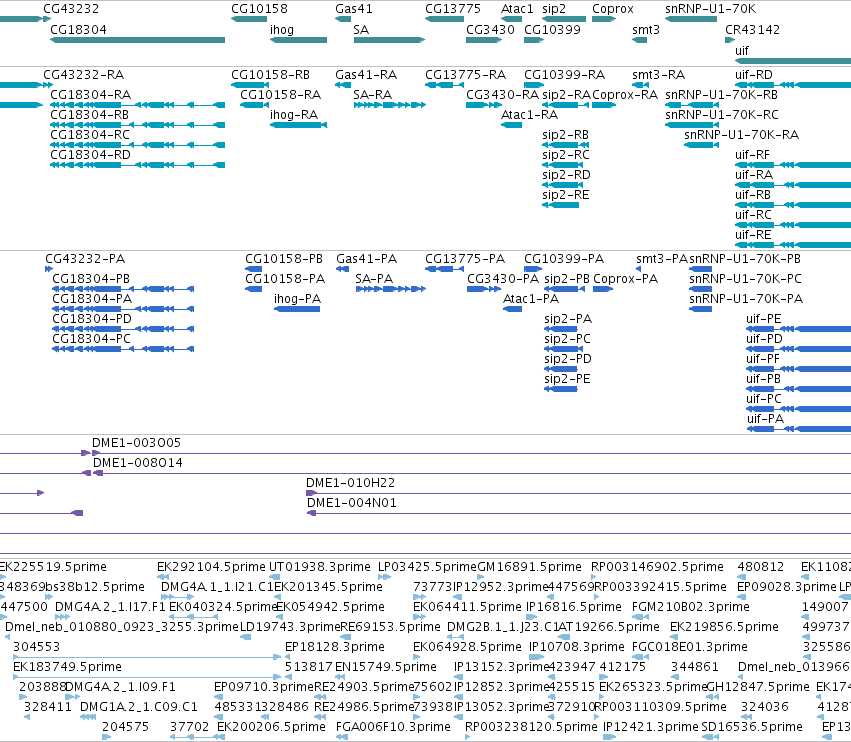Select transcript CG43232-RA label

click(x=84, y=74)
